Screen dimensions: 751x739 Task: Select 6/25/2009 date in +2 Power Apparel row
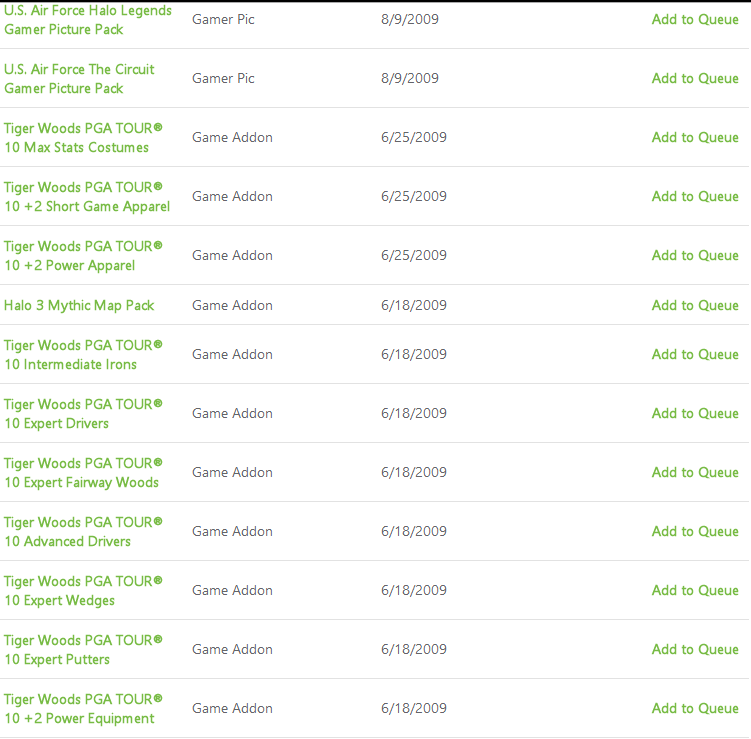pos(414,255)
